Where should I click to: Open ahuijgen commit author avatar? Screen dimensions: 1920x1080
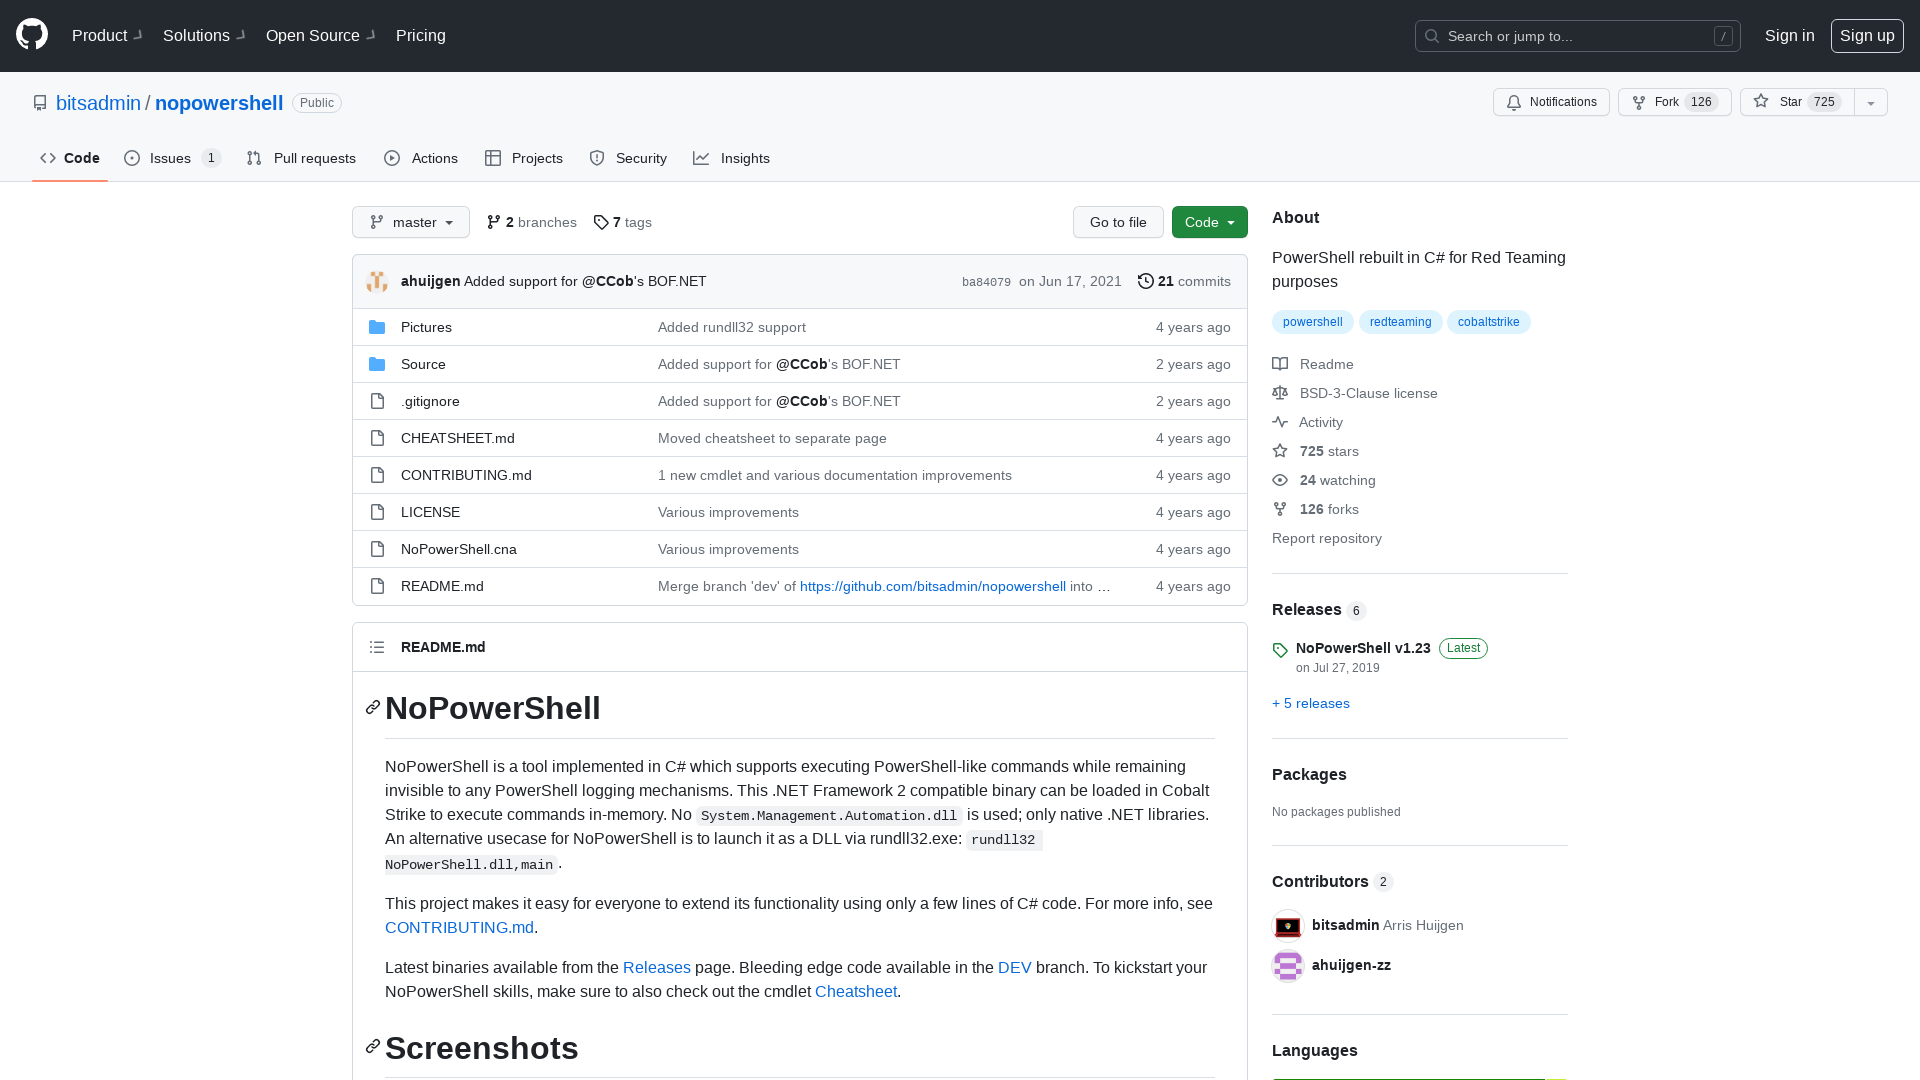tap(377, 281)
